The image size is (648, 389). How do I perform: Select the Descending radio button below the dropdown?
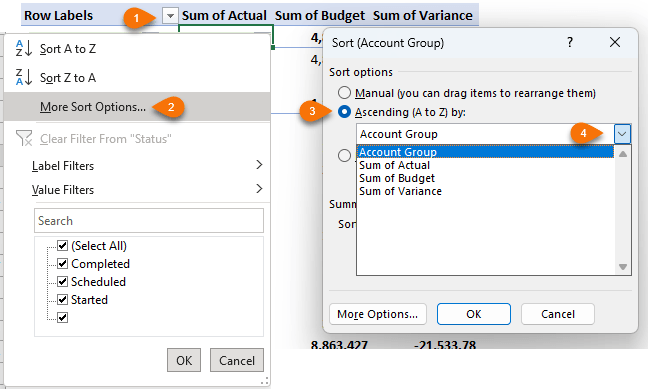coord(344,155)
